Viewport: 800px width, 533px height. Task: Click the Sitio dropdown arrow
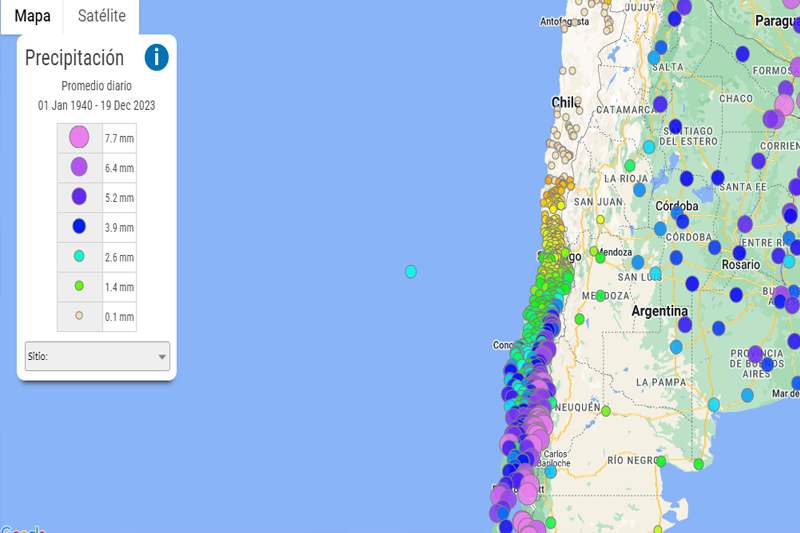(162, 356)
